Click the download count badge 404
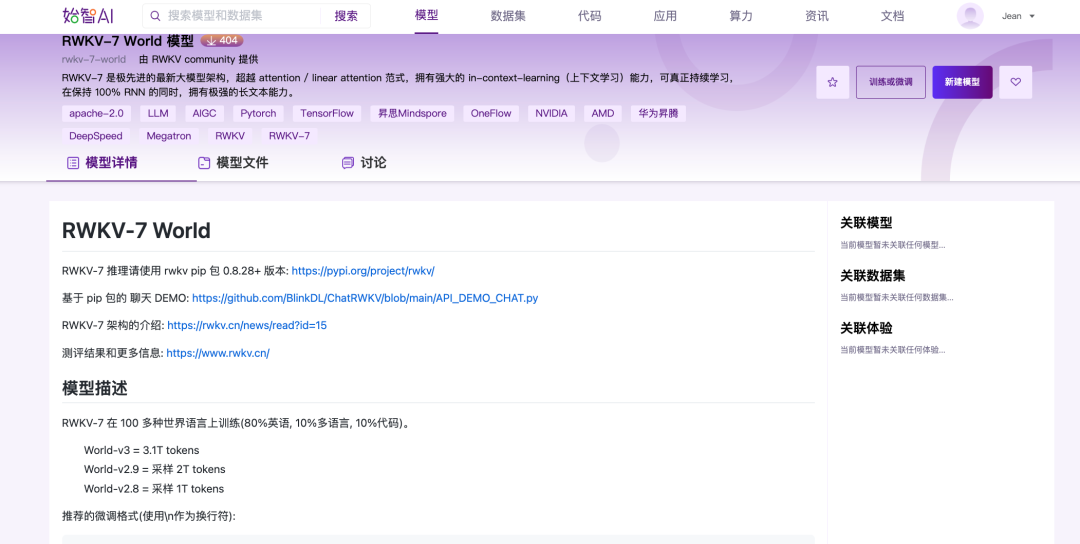Viewport: 1080px width, 544px height. pos(222,41)
